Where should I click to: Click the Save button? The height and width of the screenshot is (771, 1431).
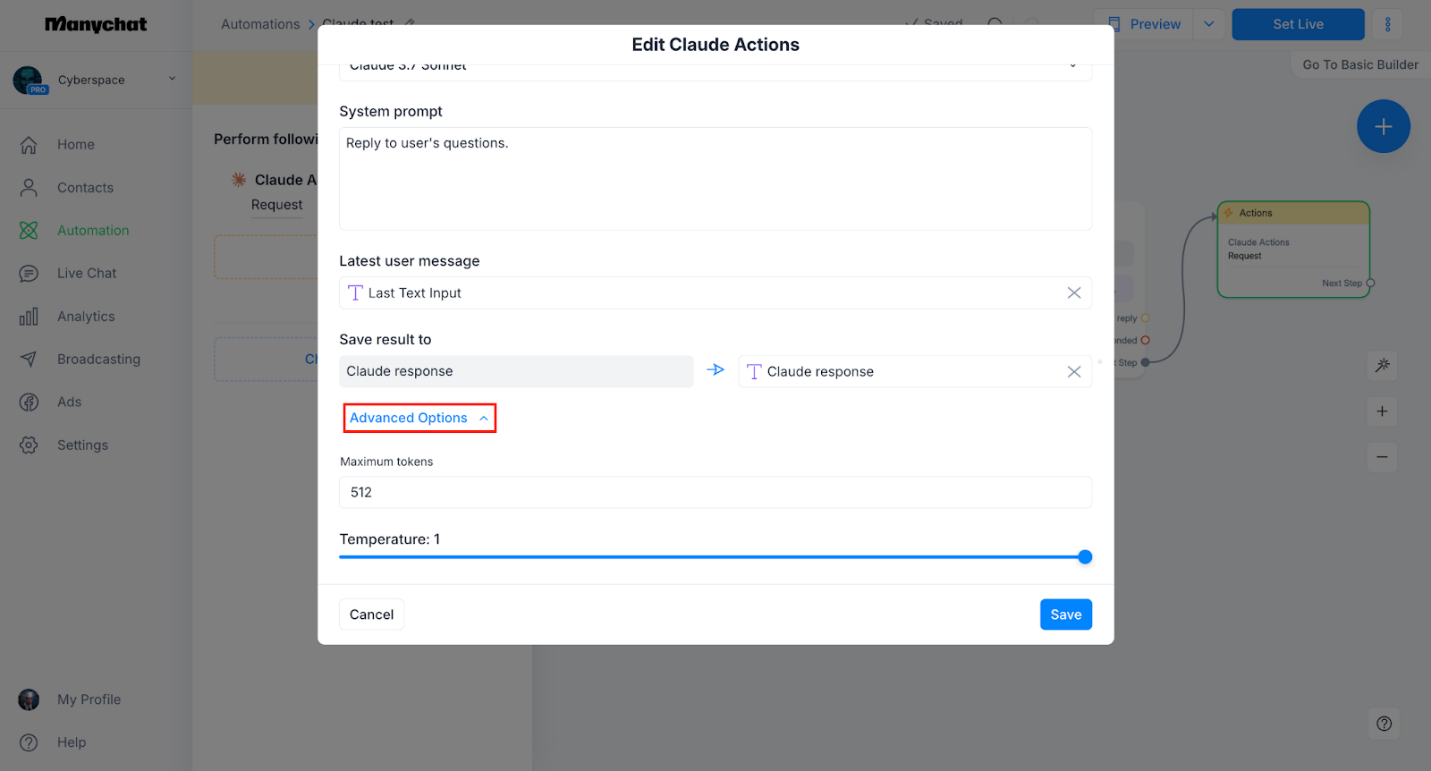pos(1065,615)
